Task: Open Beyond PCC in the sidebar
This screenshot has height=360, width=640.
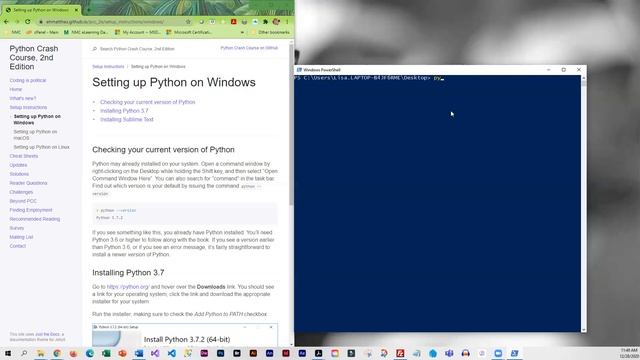Action: pos(23,201)
